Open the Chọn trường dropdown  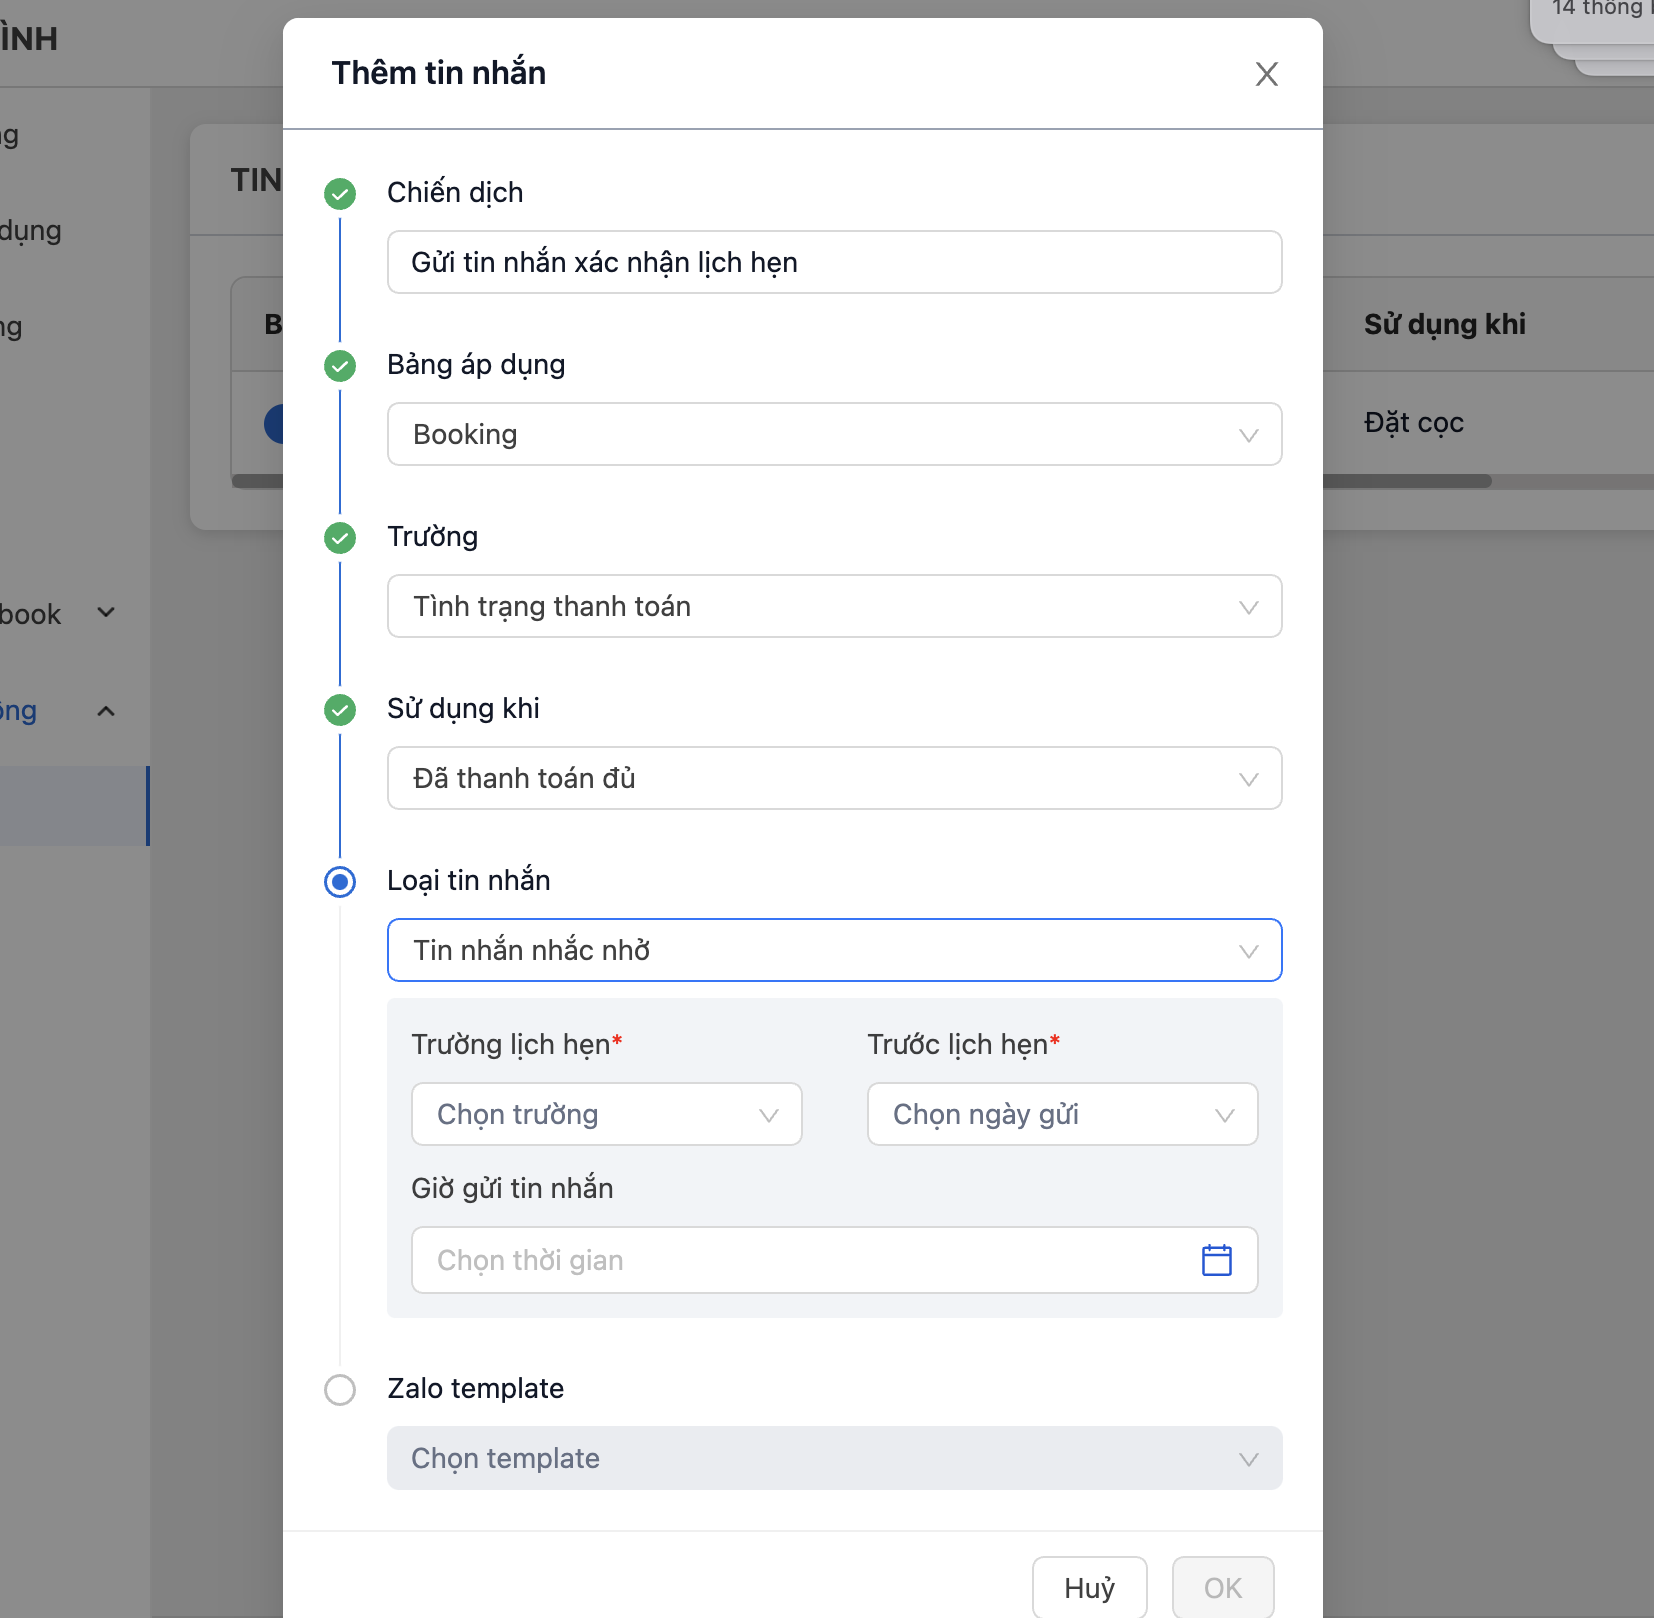click(606, 1114)
